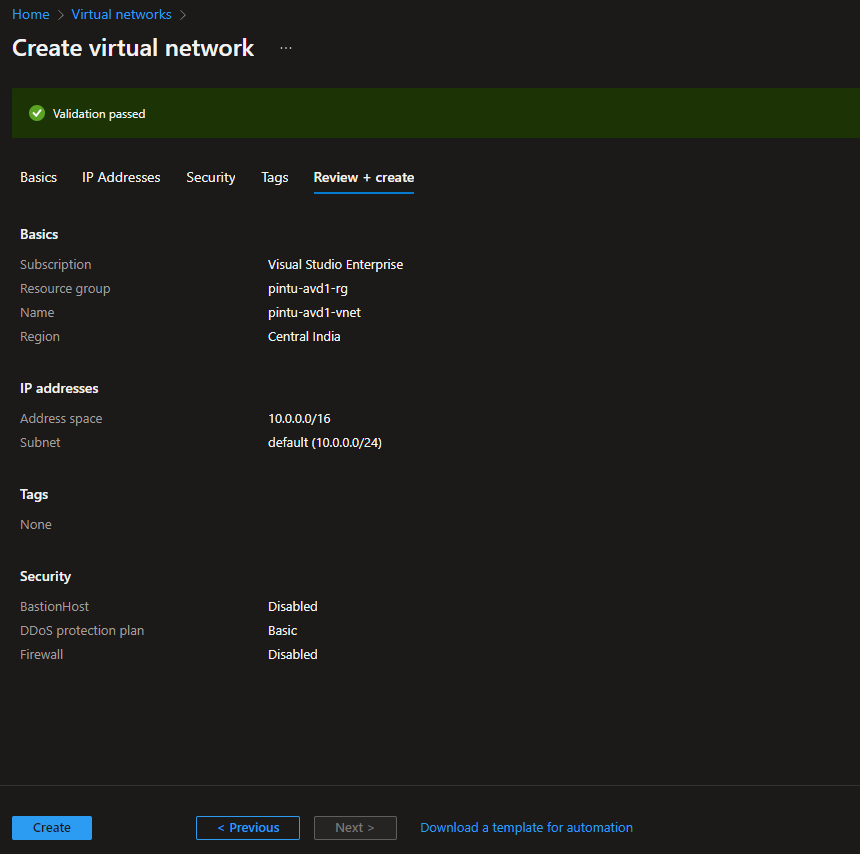Switch to the IP Addresses tab
Viewport: 860px width, 854px height.
click(x=121, y=177)
